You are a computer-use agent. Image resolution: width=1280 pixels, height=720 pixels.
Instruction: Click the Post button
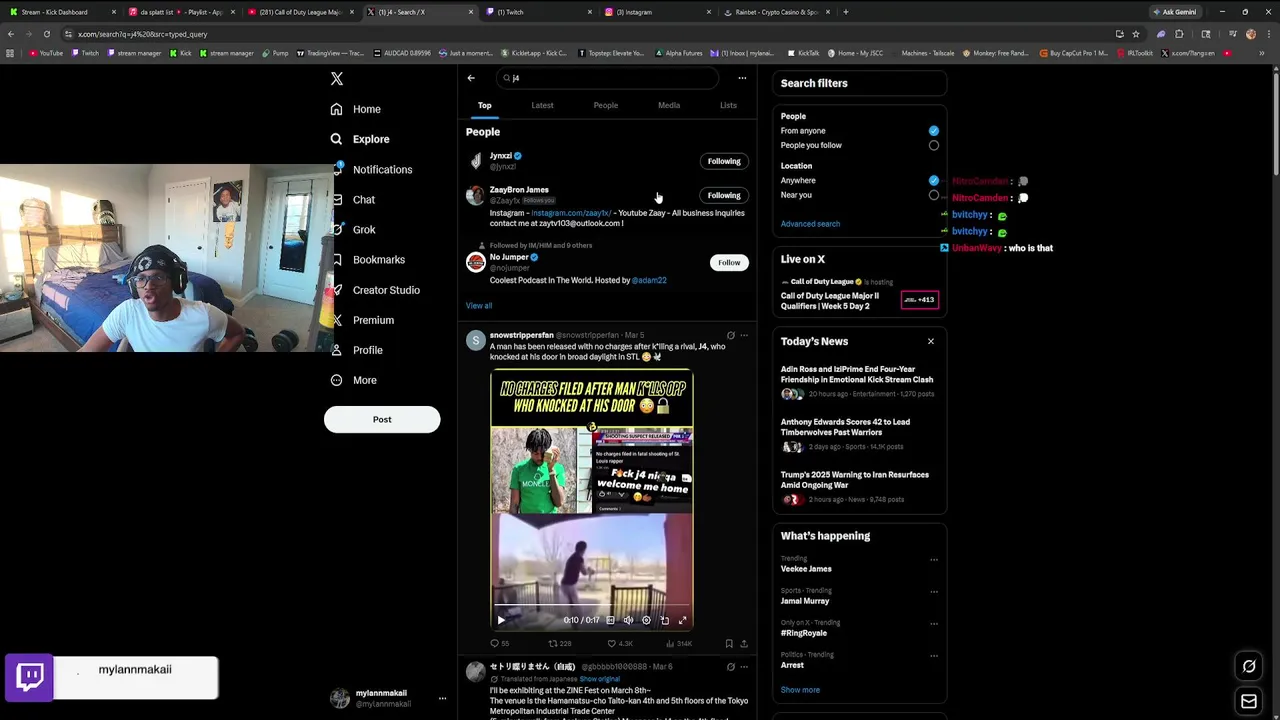tap(382, 420)
